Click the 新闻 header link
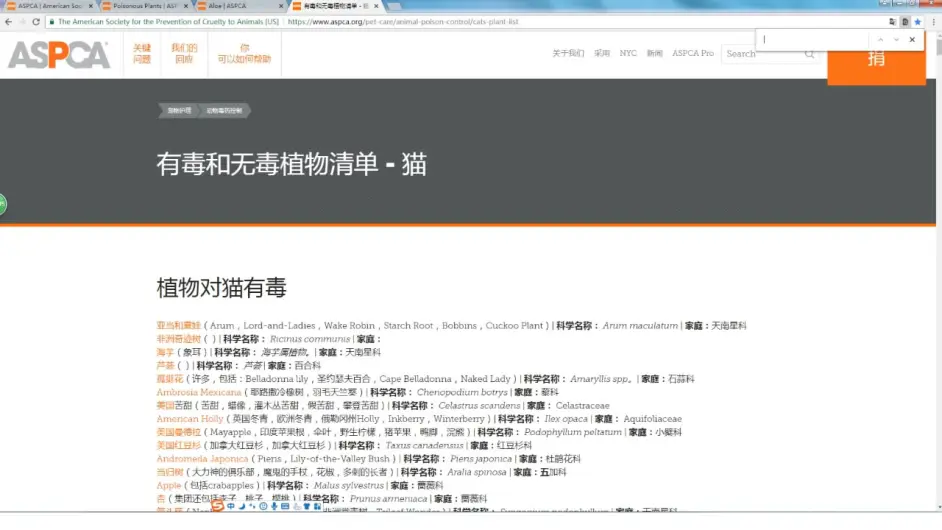Image resolution: width=942 pixels, height=530 pixels. point(654,53)
